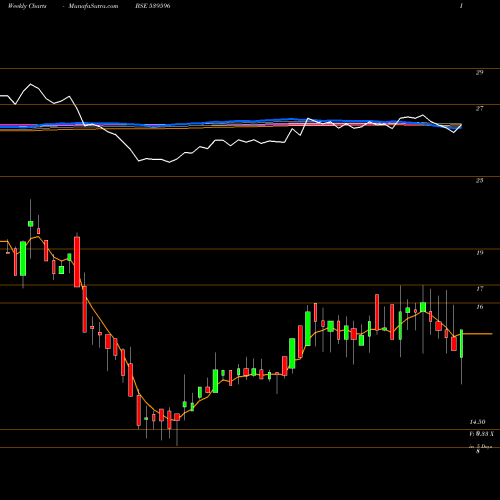Click the last green candlestick on the right

click(462, 344)
